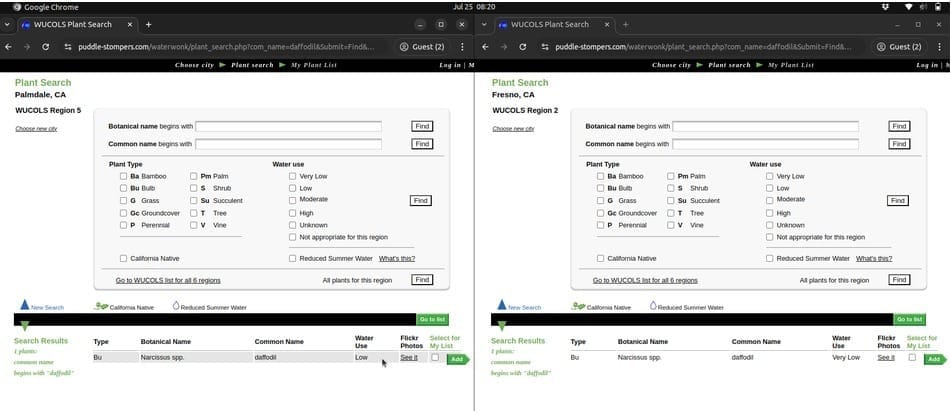Enable the Very Low water use checkbox on the Fresno page
Viewport: 951px width, 411px height.
770,176
